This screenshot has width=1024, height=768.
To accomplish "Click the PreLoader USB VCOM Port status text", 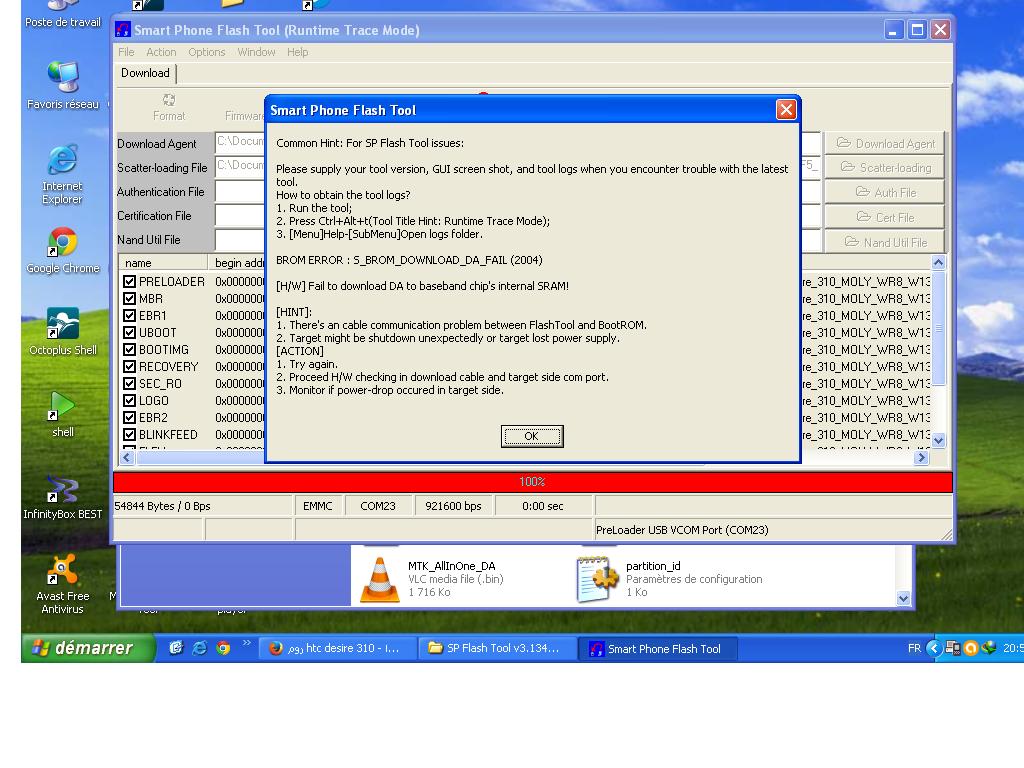I will point(682,530).
